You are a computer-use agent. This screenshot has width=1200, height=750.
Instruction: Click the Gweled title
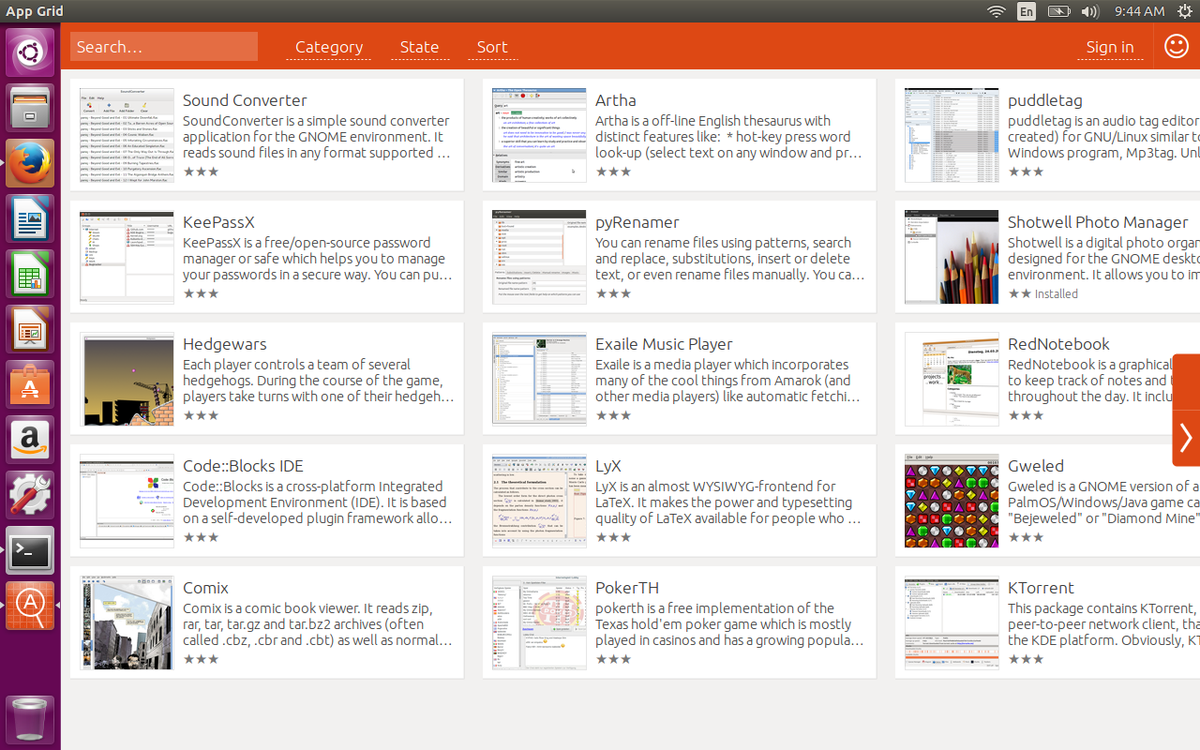(1036, 466)
